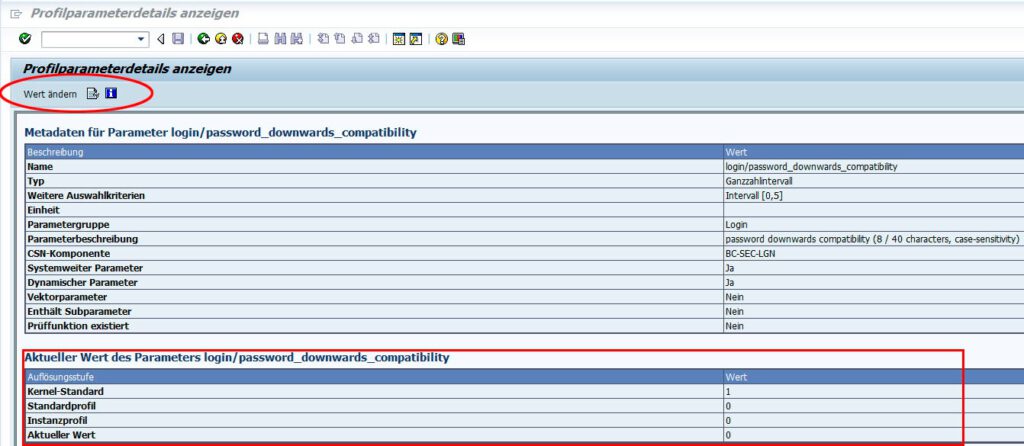The width and height of the screenshot is (1024, 446).
Task: Click the Find binoculars icon
Action: [280, 39]
